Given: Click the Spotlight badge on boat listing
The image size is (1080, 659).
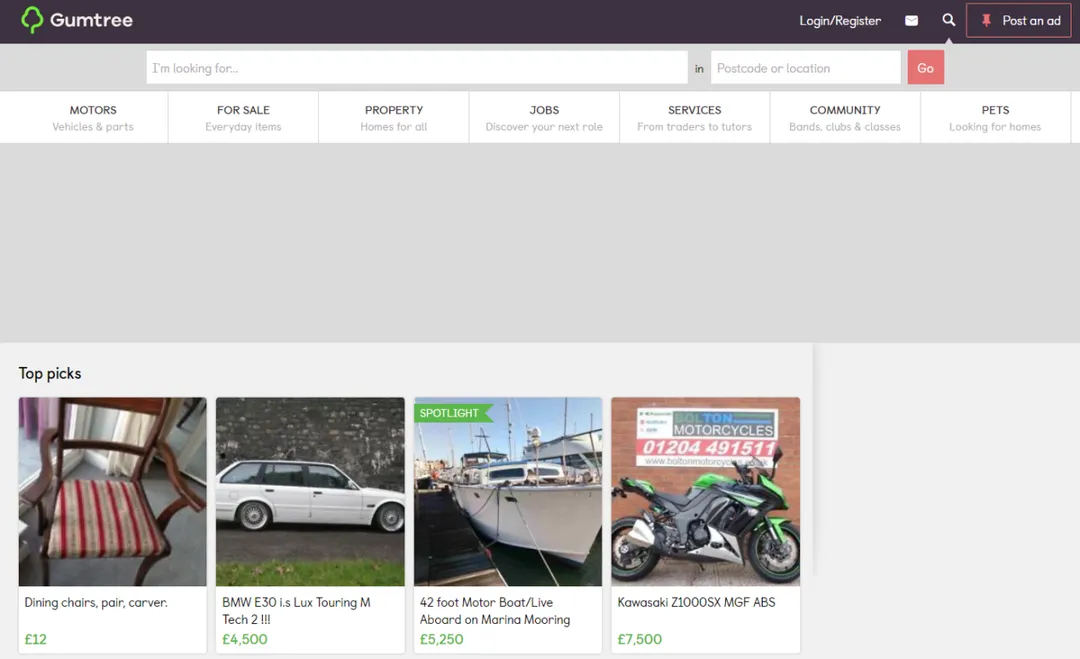Looking at the screenshot, I should tap(453, 413).
